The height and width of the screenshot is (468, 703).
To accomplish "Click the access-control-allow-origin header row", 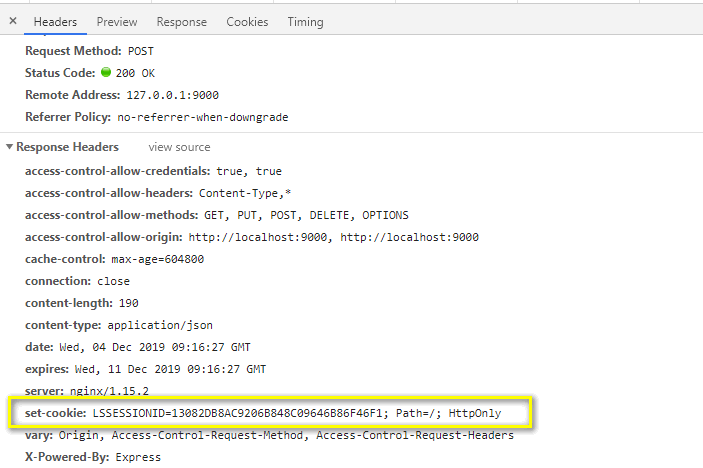I will click(251, 237).
